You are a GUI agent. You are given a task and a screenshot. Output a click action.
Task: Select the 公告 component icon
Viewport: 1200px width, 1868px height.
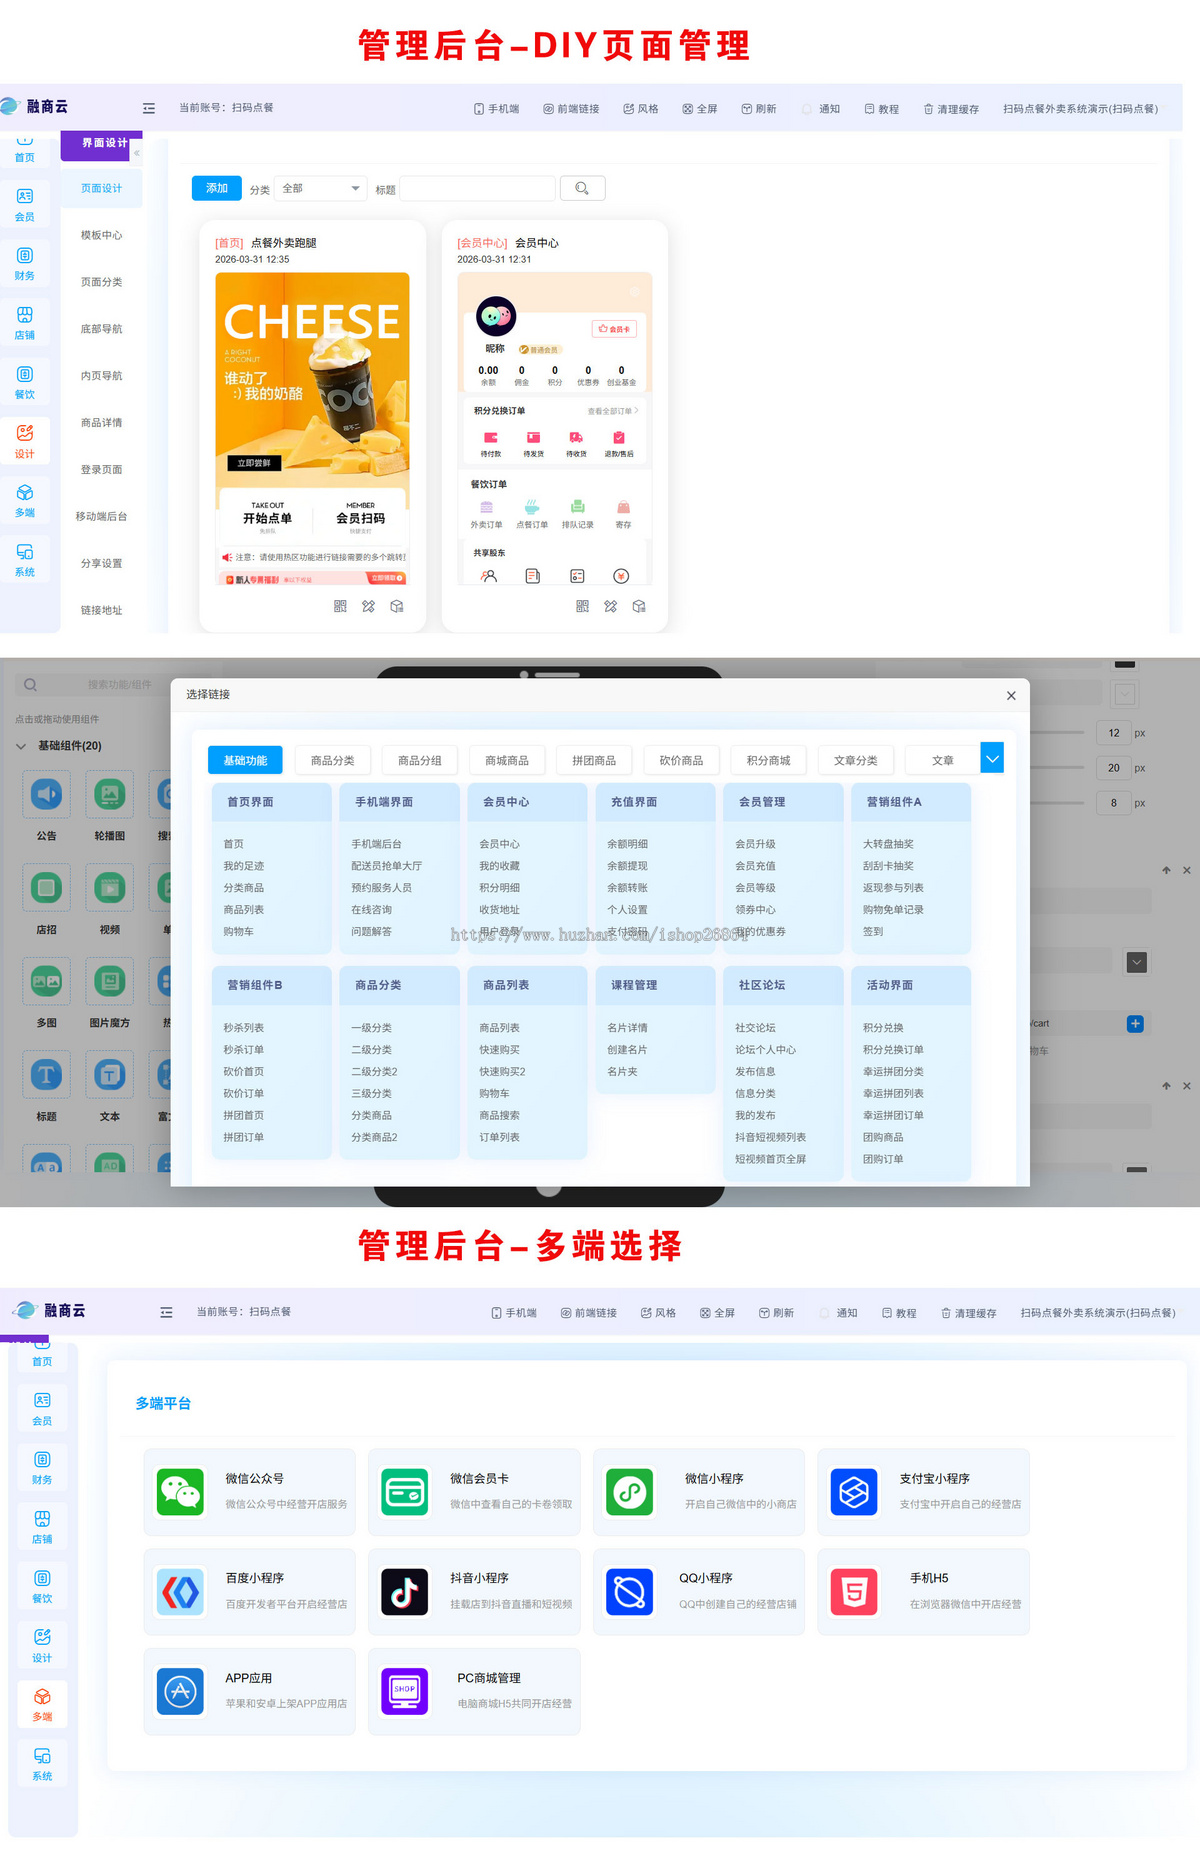click(x=46, y=795)
